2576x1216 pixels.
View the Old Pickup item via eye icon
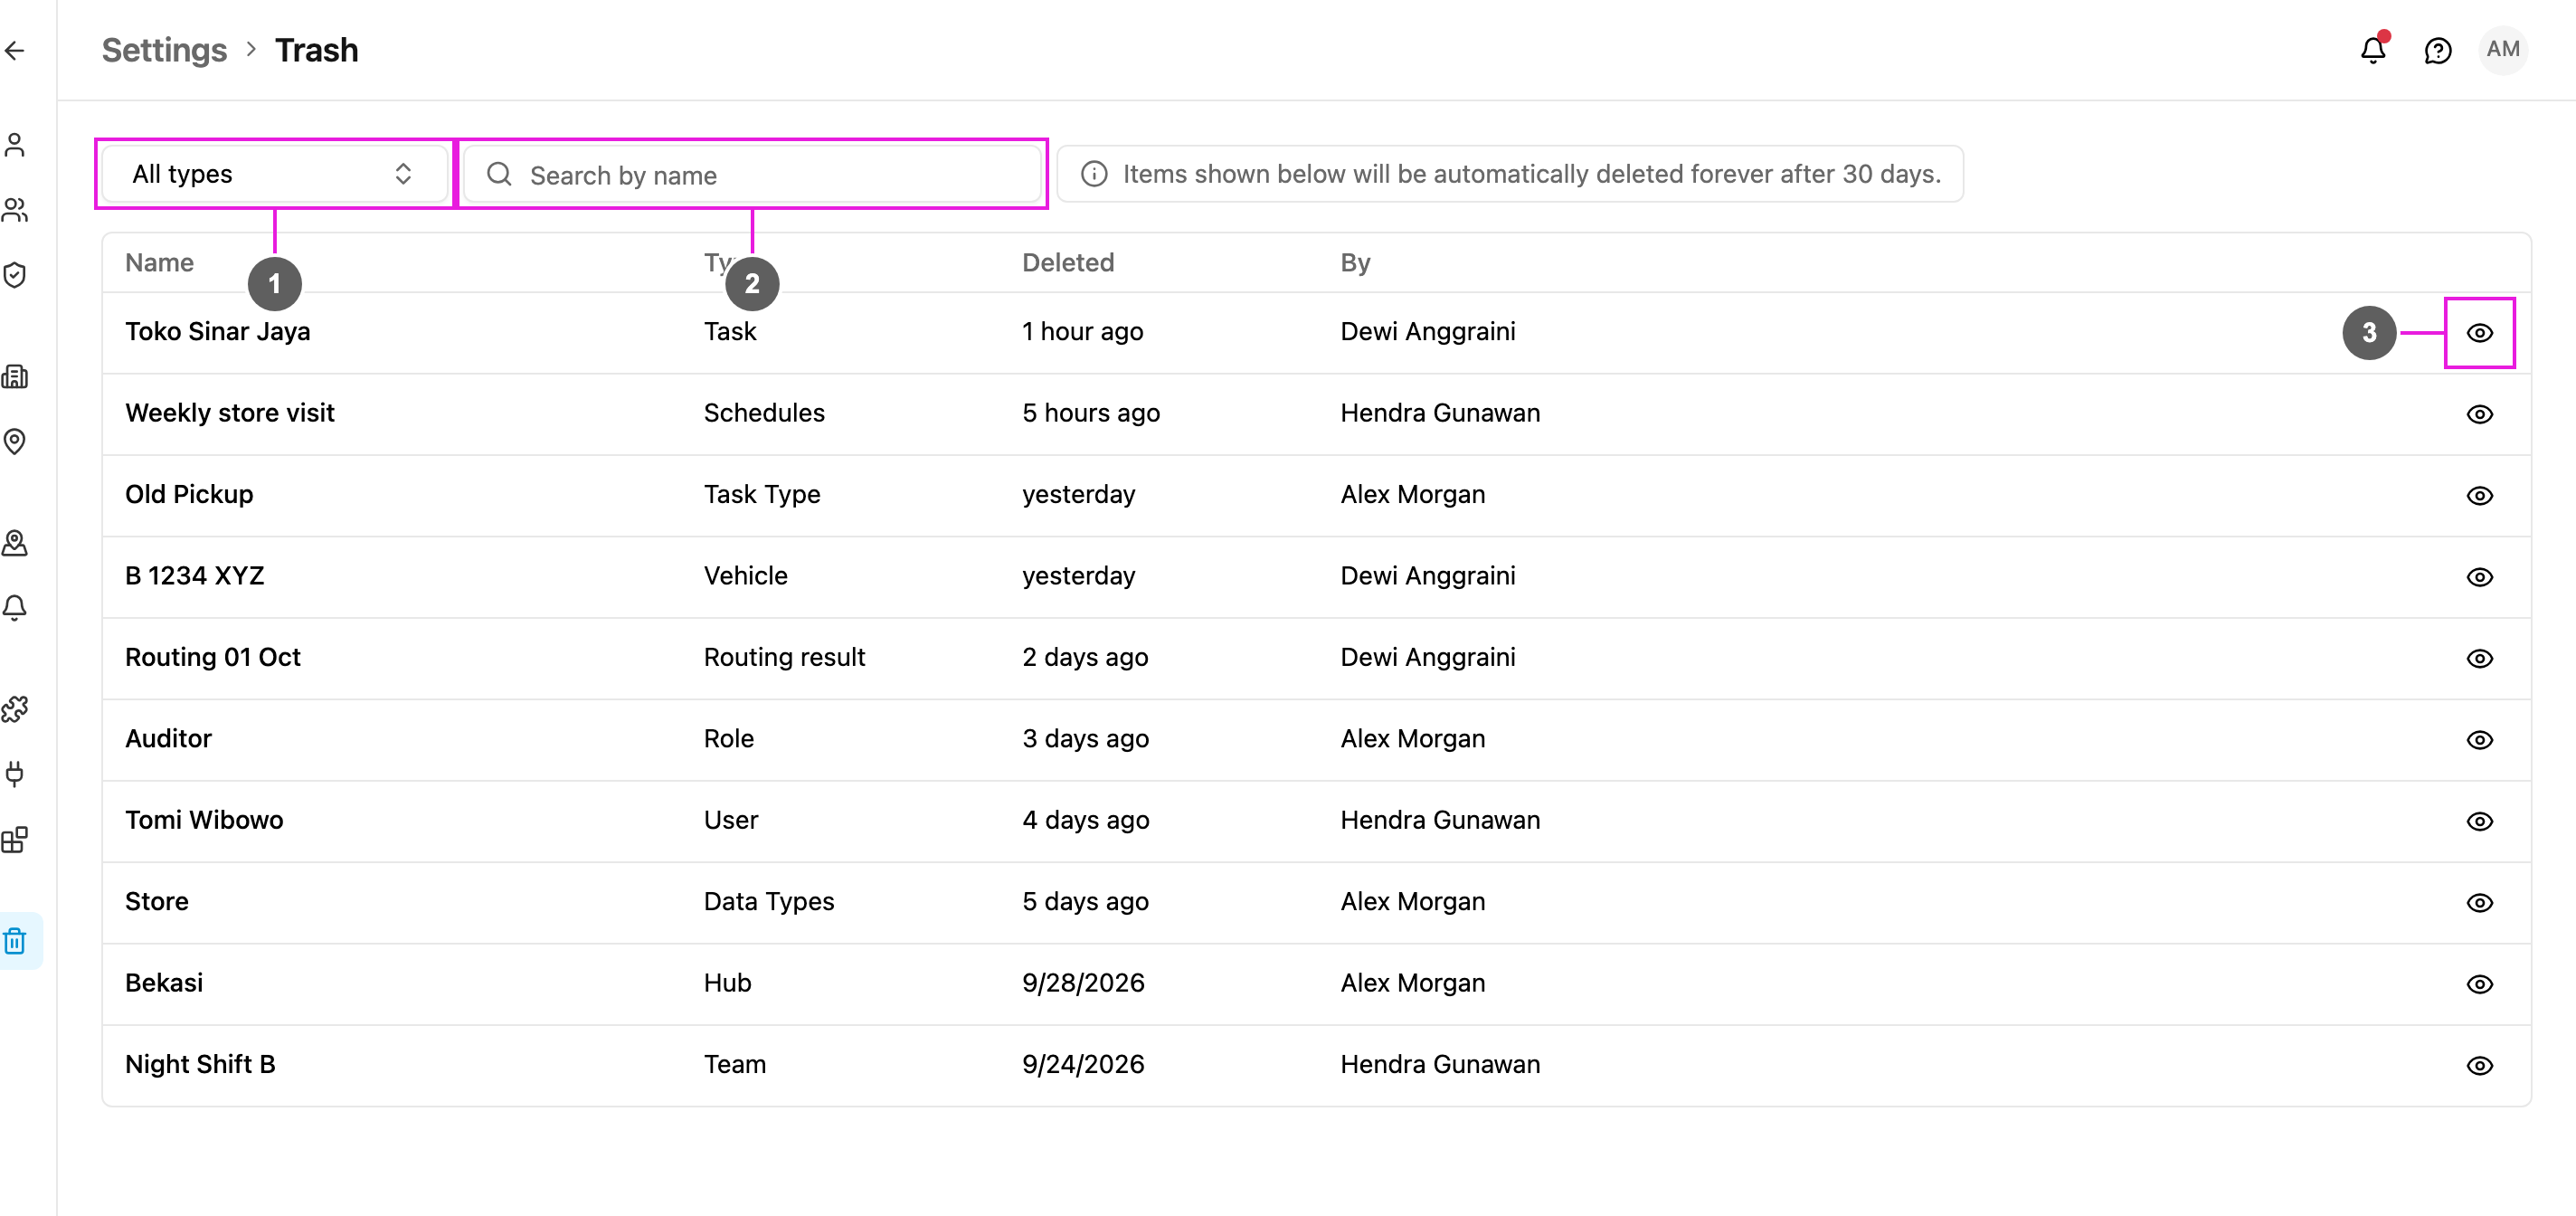[2479, 496]
